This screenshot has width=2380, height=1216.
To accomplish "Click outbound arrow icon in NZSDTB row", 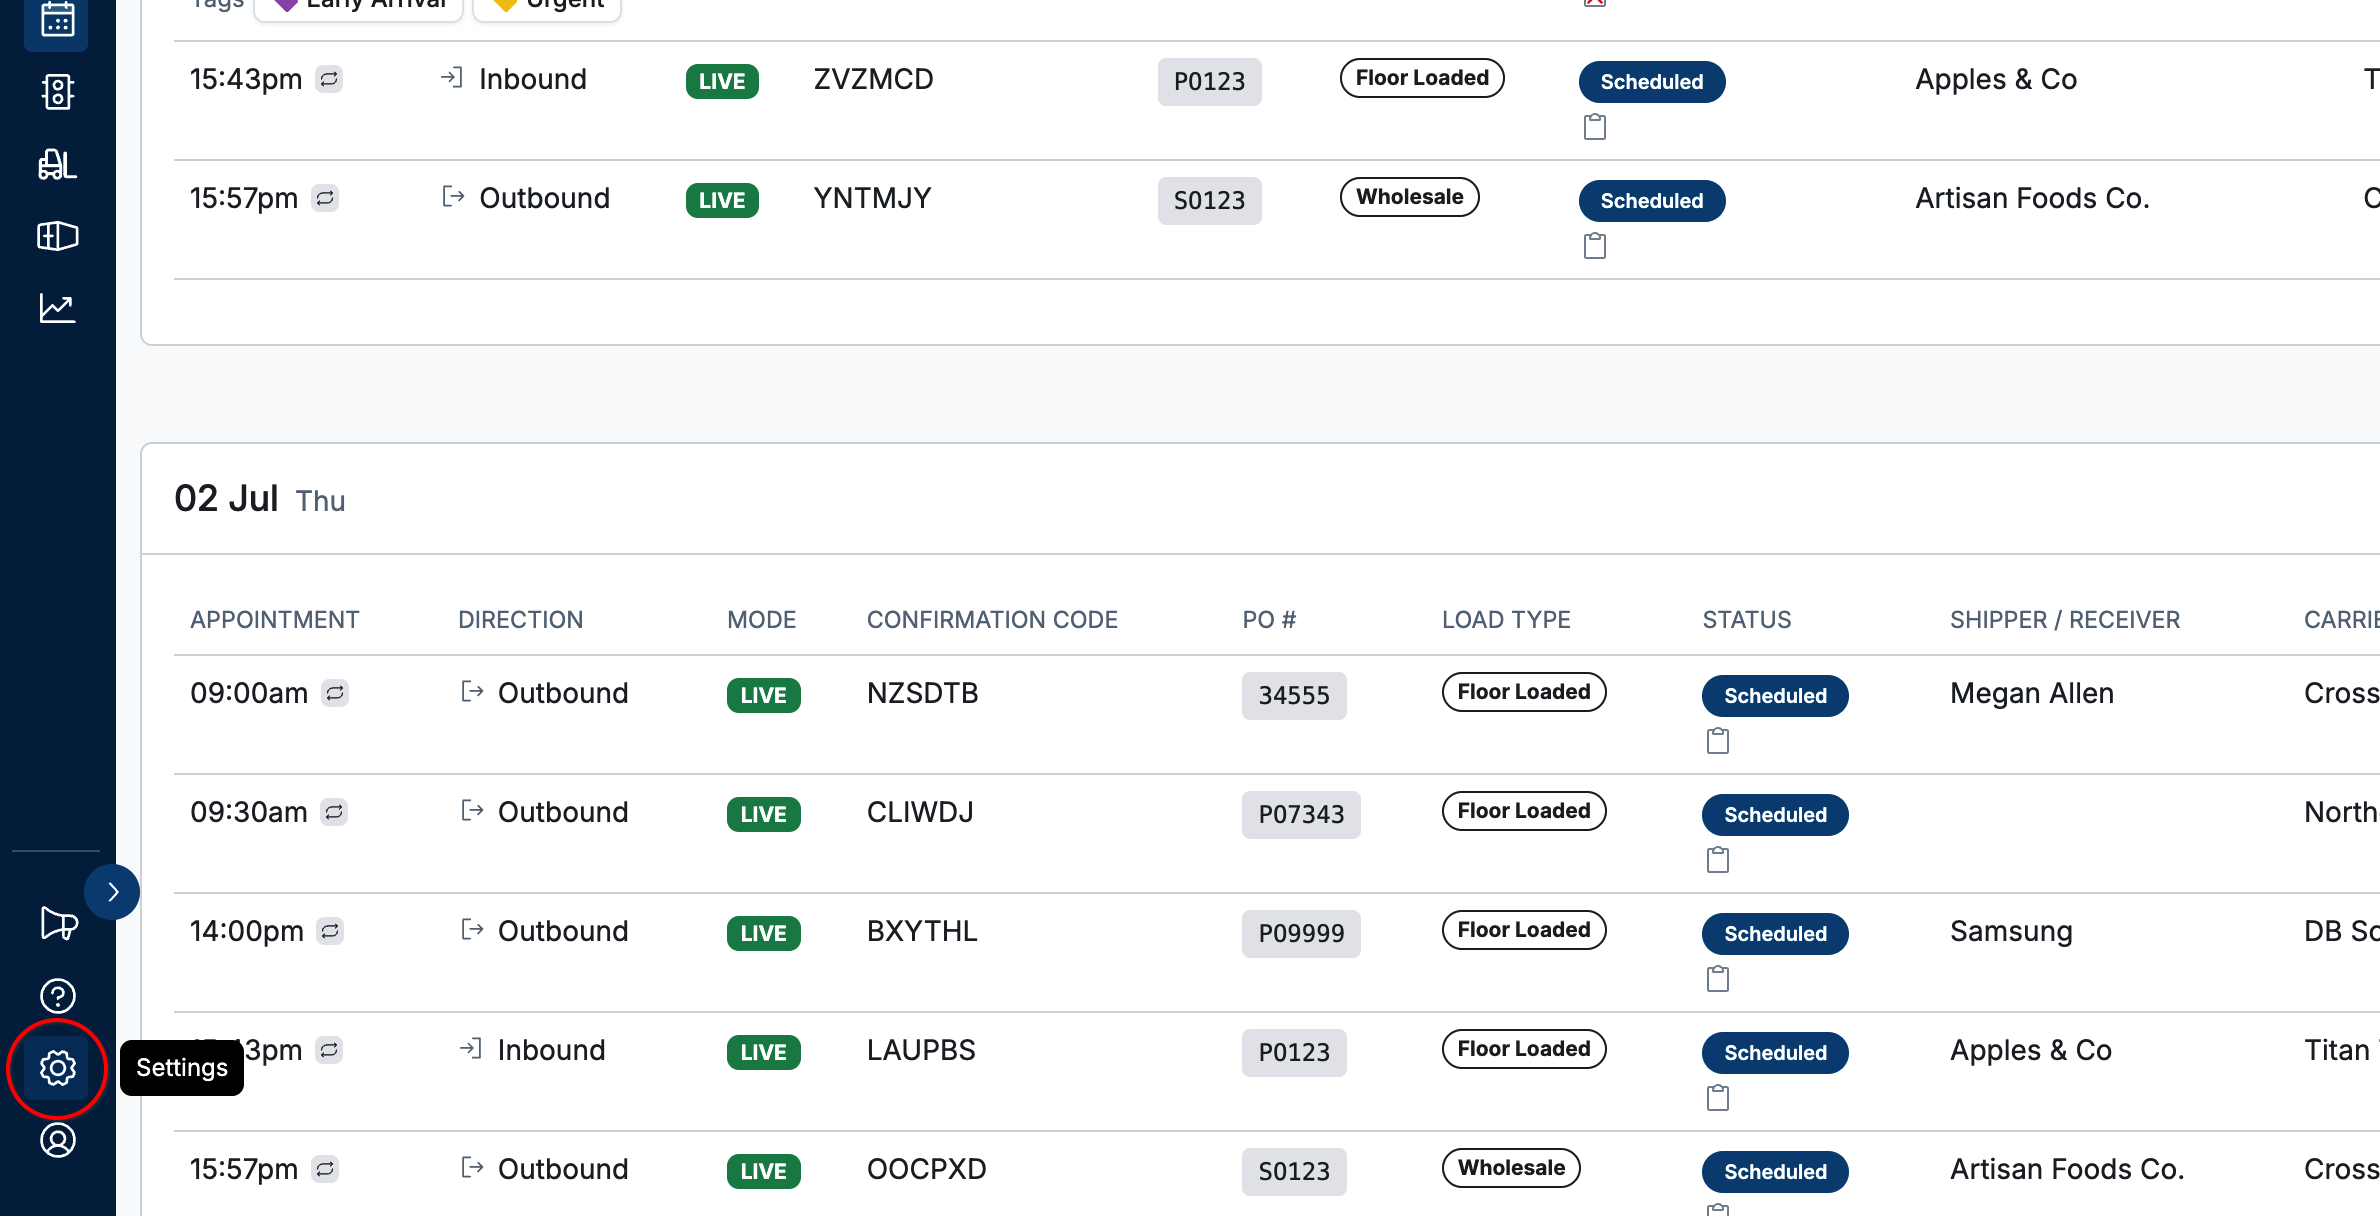I will click(x=472, y=691).
